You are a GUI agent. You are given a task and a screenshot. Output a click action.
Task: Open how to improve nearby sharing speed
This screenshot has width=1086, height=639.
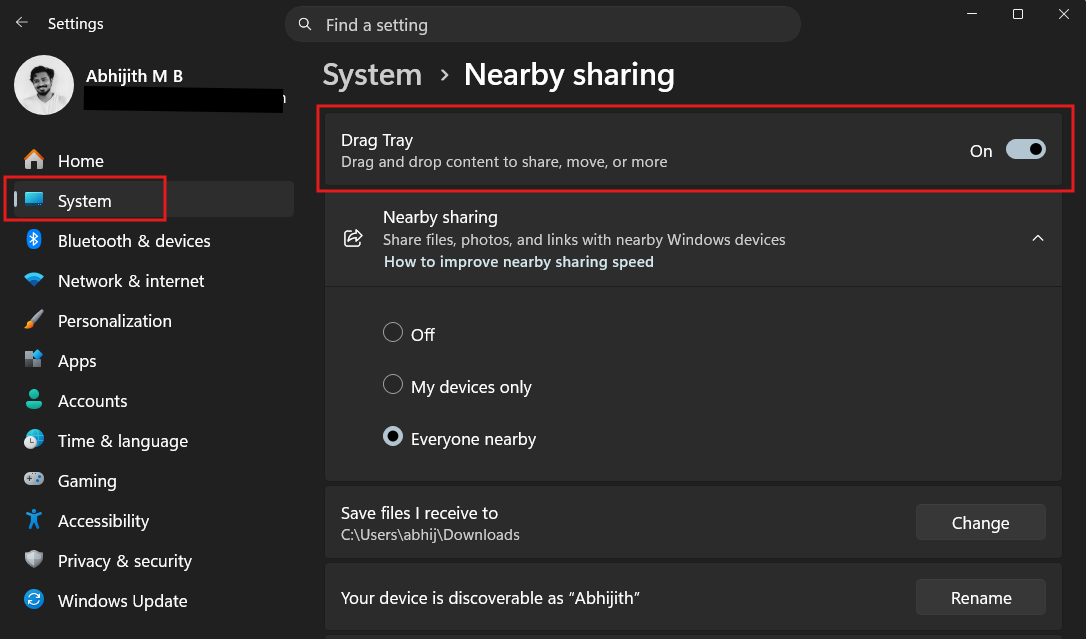click(518, 261)
